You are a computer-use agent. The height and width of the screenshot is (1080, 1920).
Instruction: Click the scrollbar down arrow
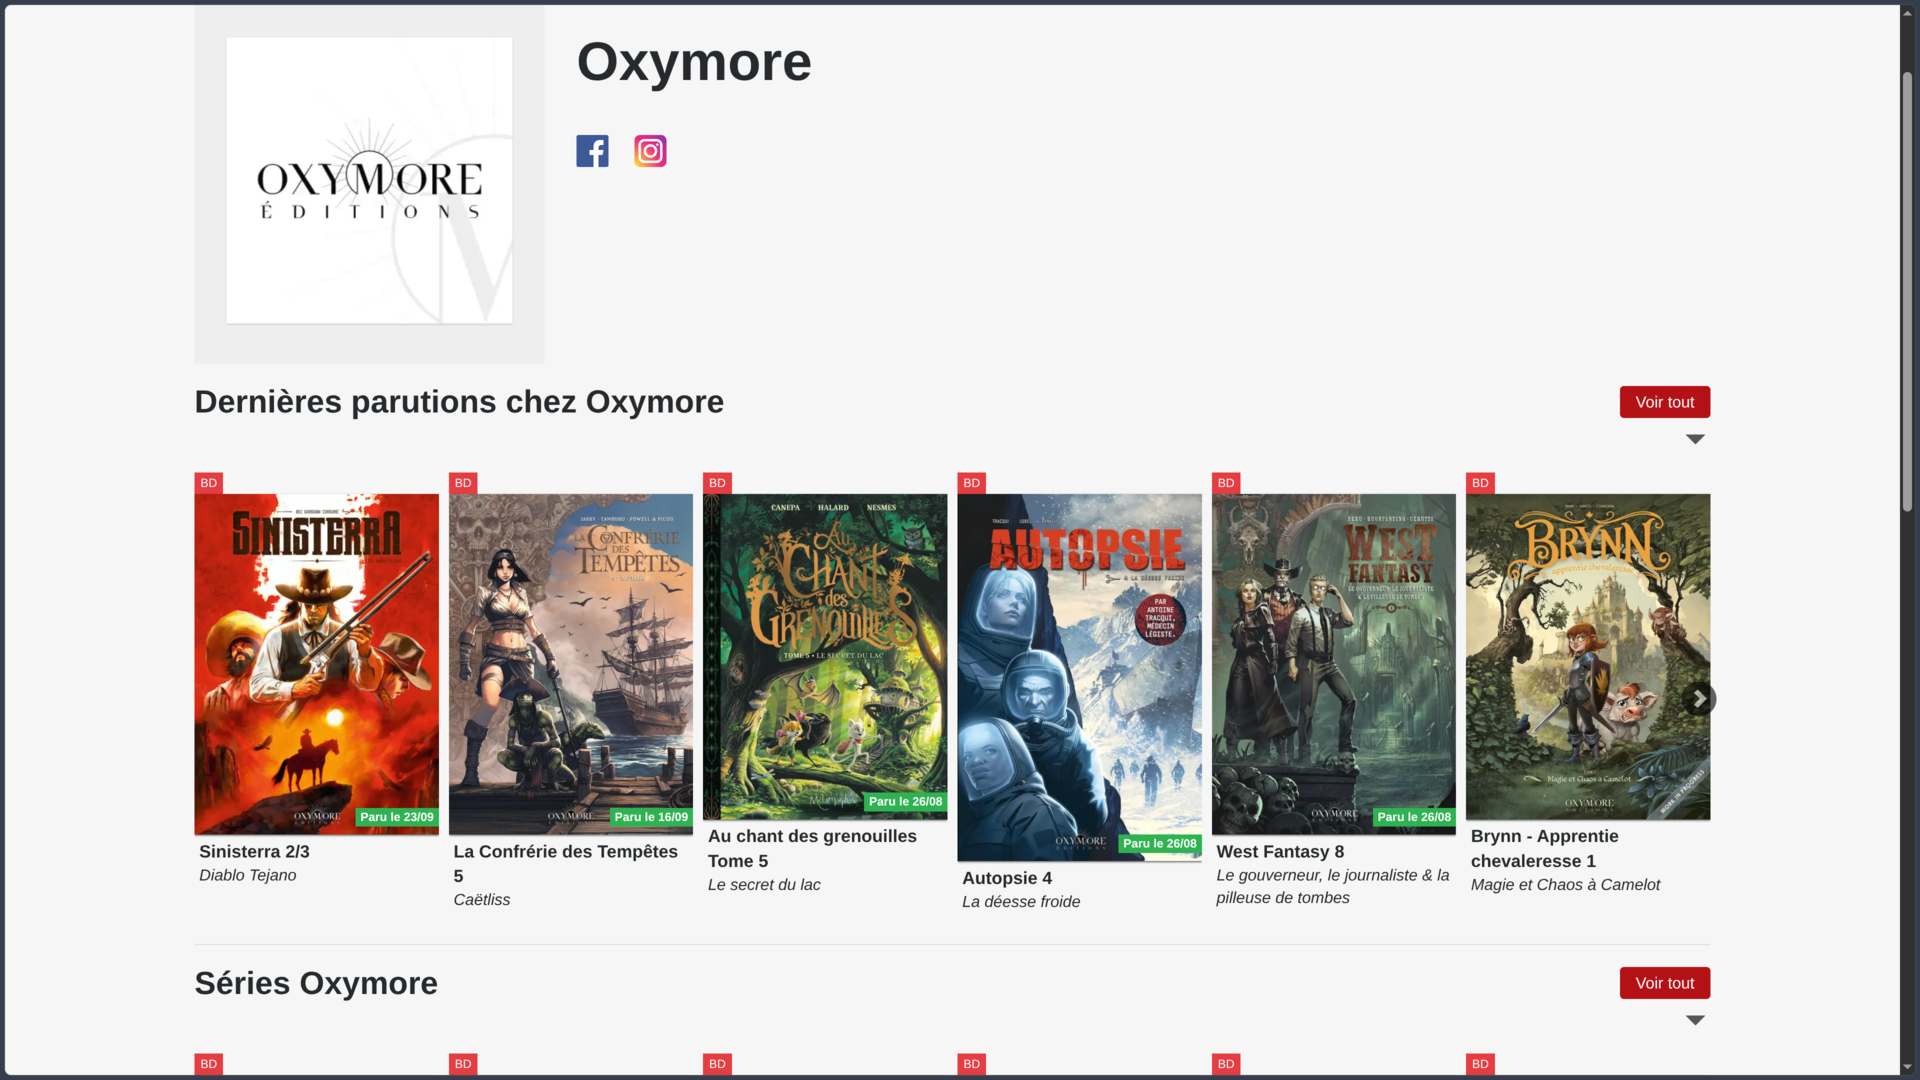pos(1907,1067)
